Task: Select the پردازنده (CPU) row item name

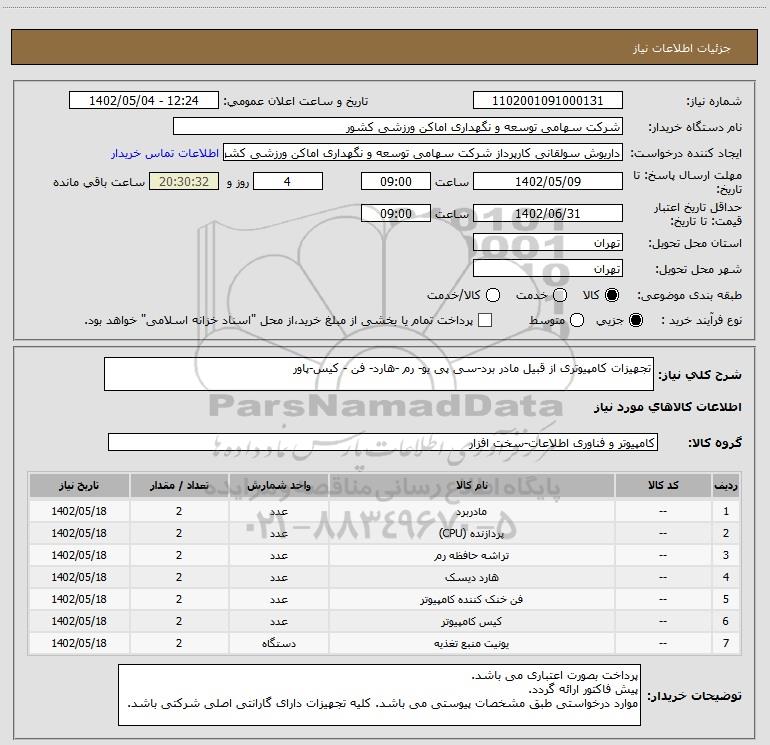Action: [471, 533]
